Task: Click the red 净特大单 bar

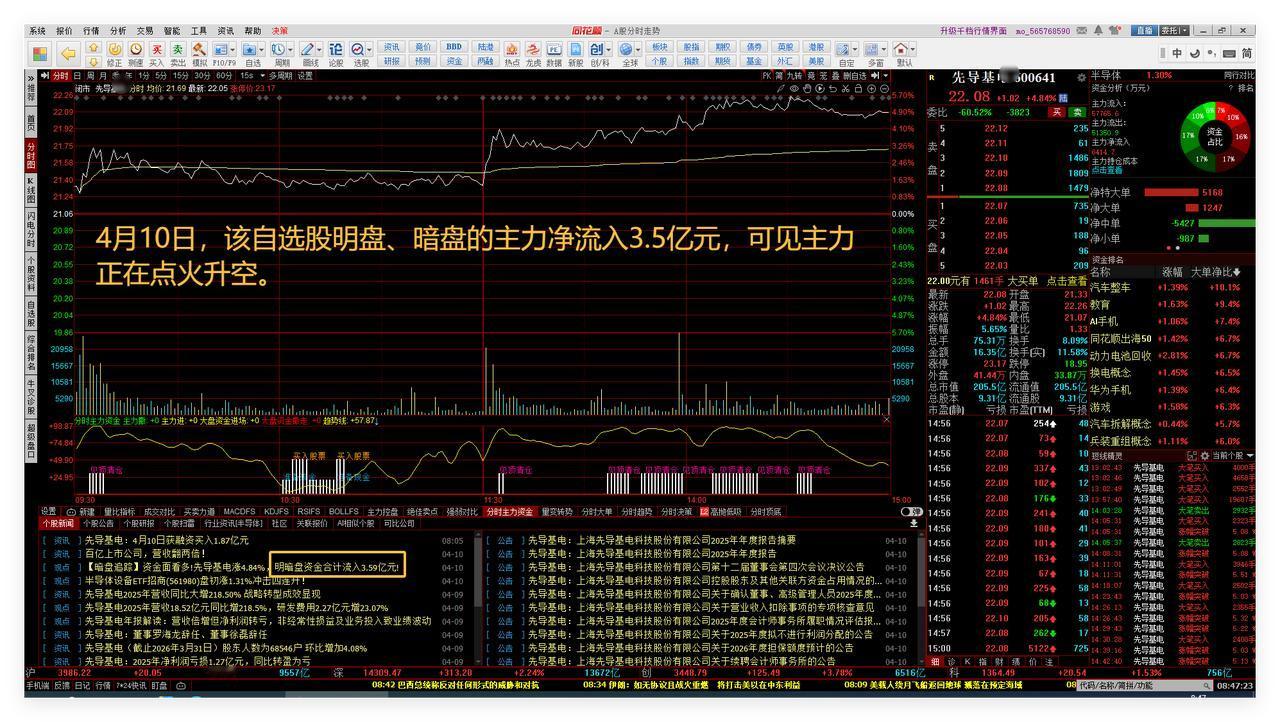Action: pyautogui.click(x=1171, y=192)
